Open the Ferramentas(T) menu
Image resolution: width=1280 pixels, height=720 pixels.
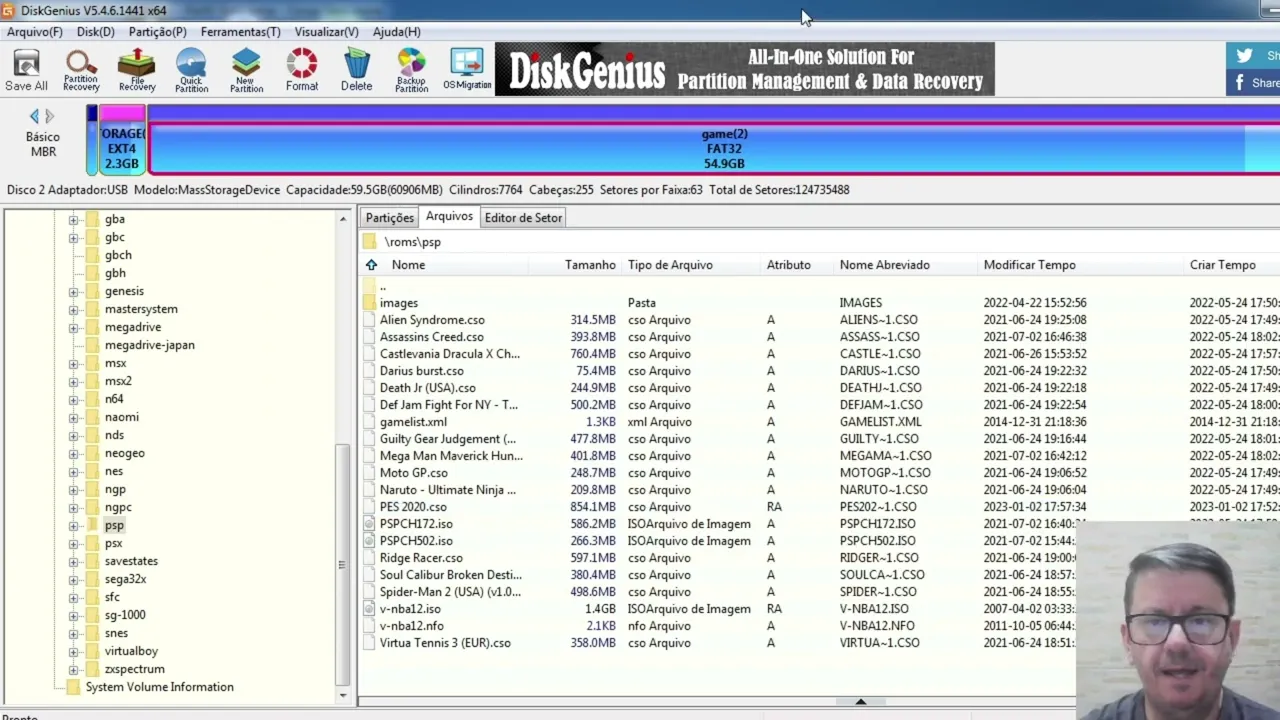click(x=240, y=32)
